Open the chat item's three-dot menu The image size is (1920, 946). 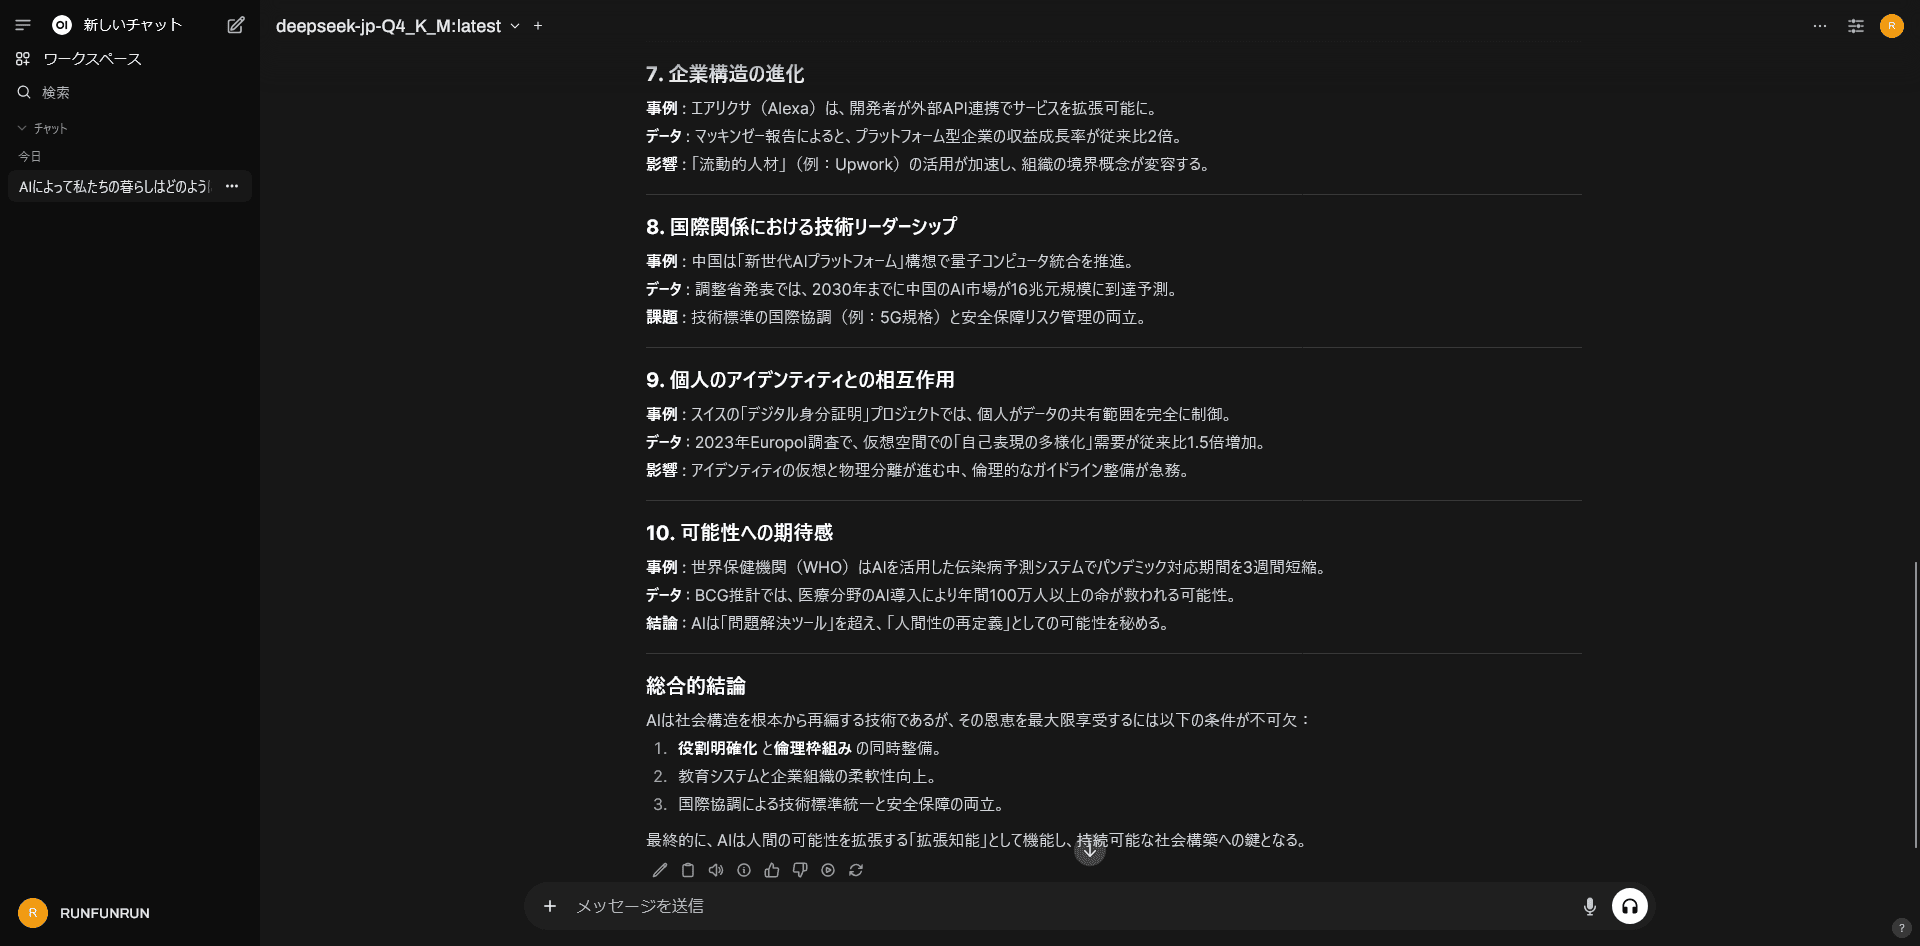[232, 186]
